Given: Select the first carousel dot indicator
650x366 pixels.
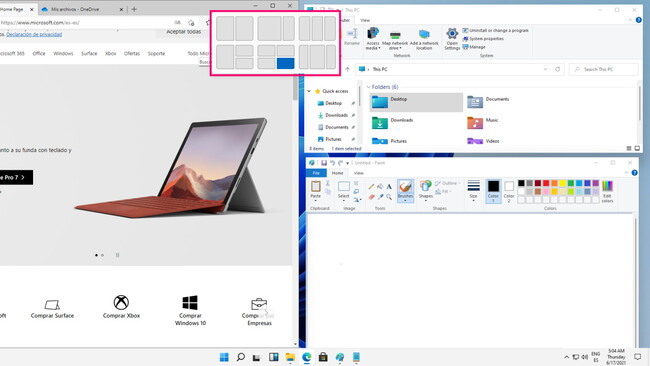Looking at the screenshot, I should [x=97, y=255].
